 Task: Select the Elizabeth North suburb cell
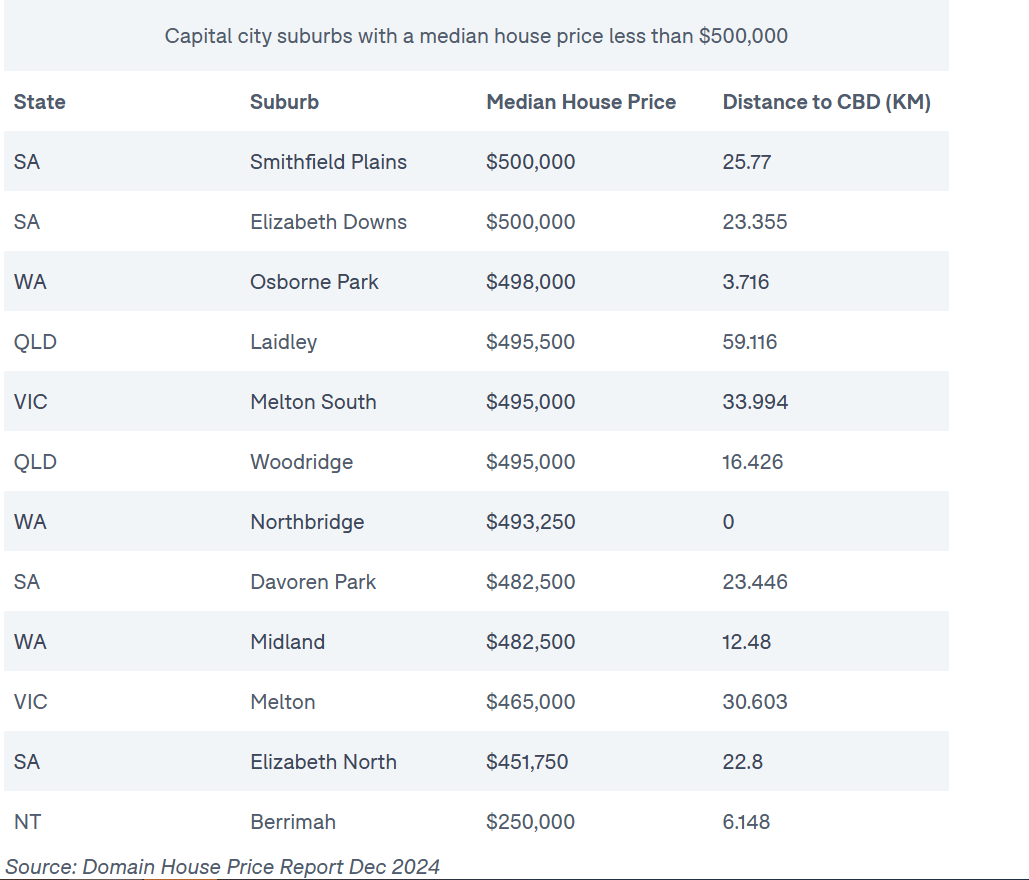323,762
